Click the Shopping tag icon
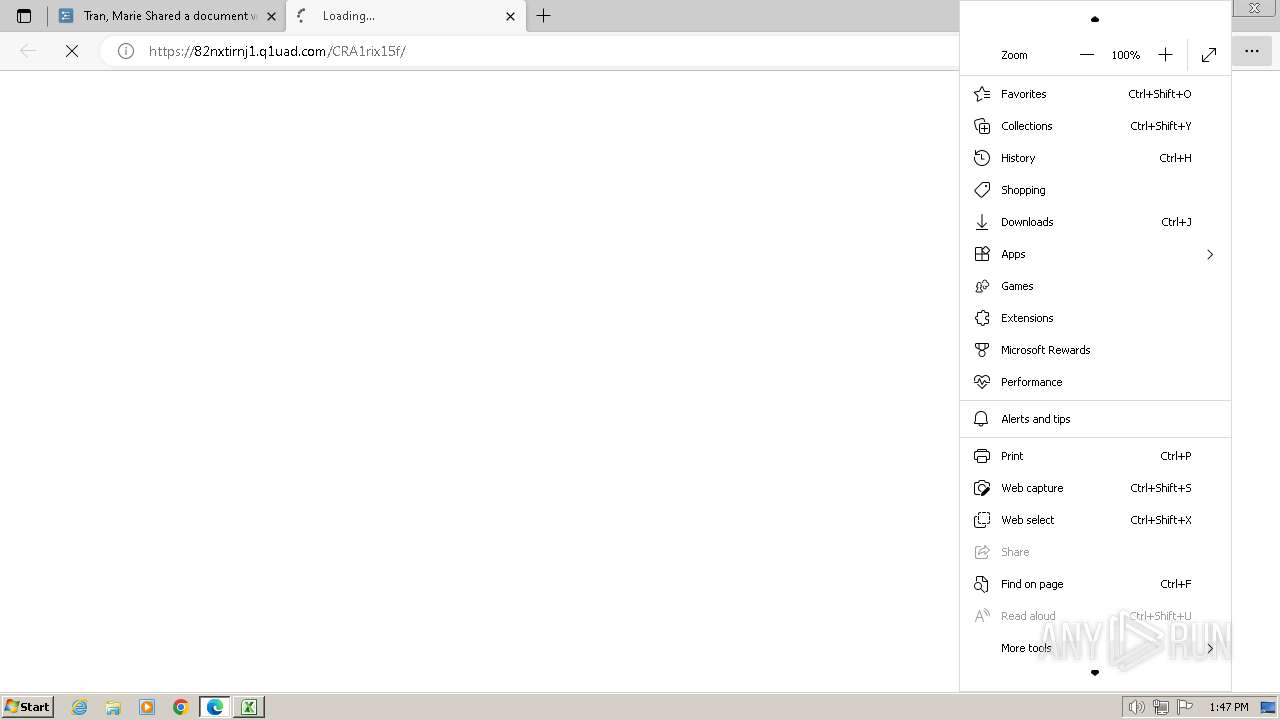This screenshot has width=1280, height=720. [x=982, y=190]
